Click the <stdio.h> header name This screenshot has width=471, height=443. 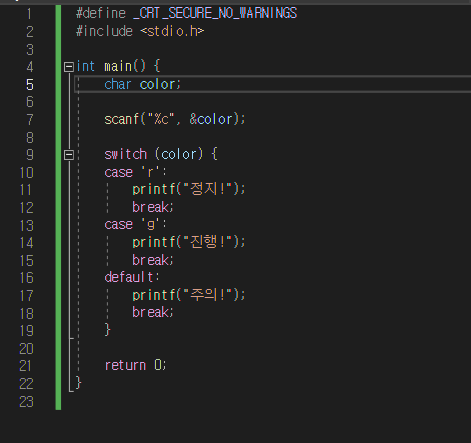[172, 31]
